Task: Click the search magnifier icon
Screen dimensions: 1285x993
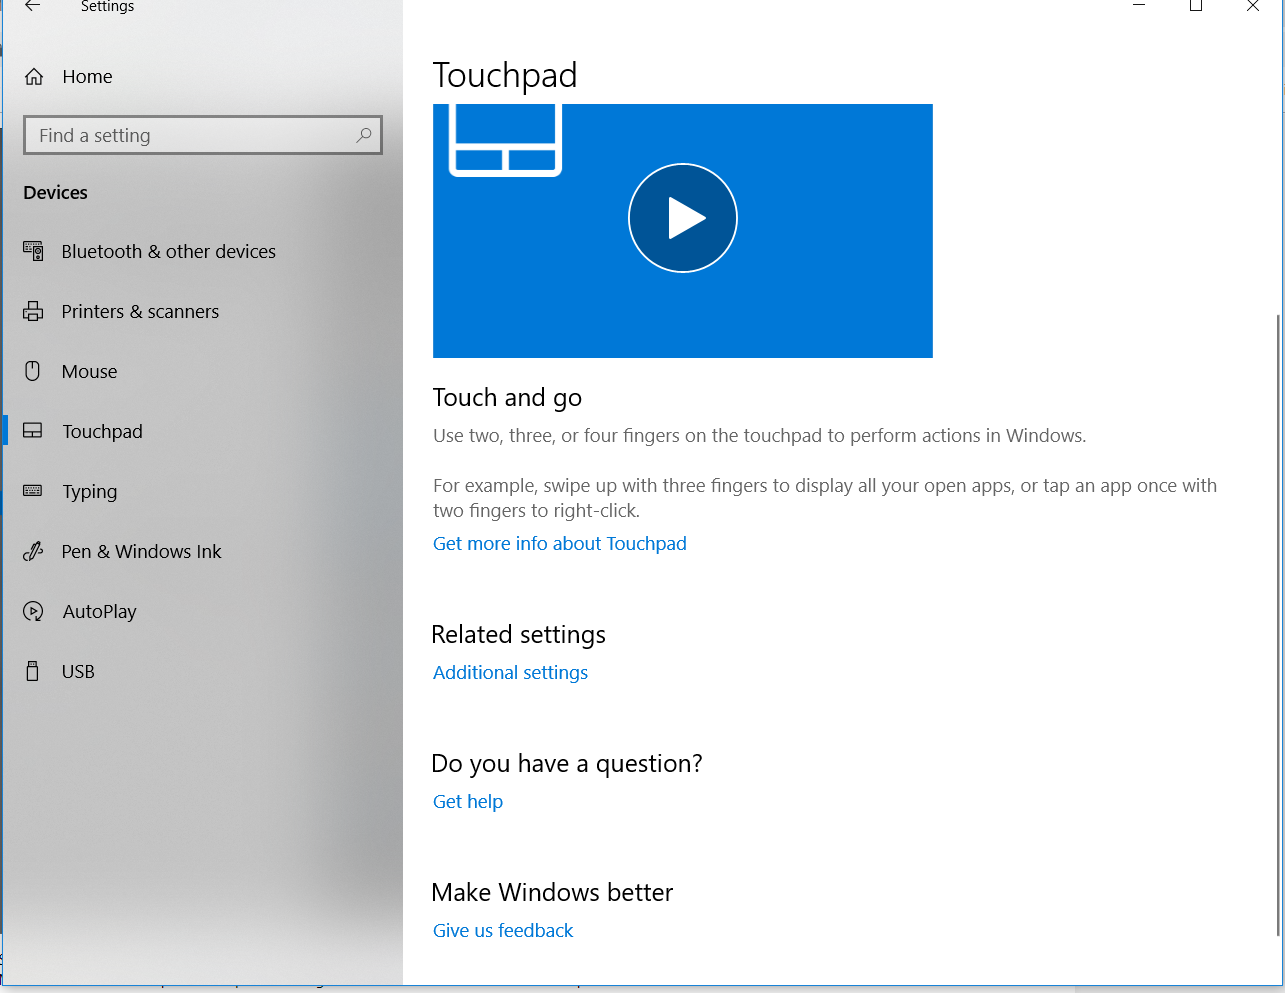Action: coord(364,135)
